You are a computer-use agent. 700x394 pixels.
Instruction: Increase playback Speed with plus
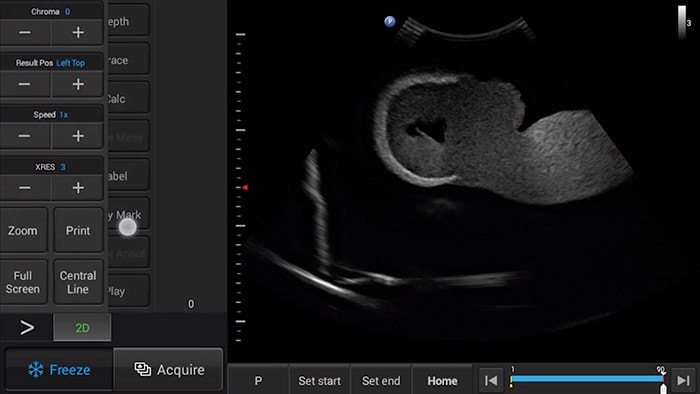coord(78,136)
